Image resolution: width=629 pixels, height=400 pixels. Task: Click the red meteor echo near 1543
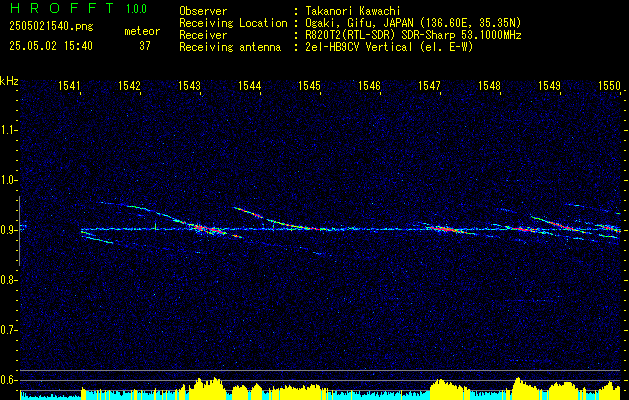tap(207, 229)
